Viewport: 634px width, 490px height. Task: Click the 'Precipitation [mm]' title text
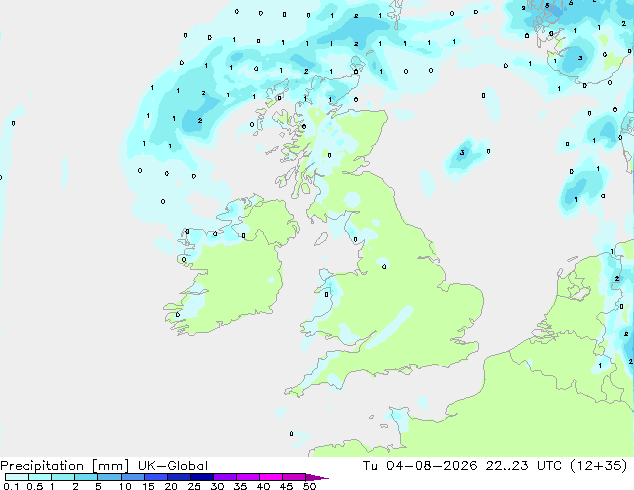click(x=64, y=466)
